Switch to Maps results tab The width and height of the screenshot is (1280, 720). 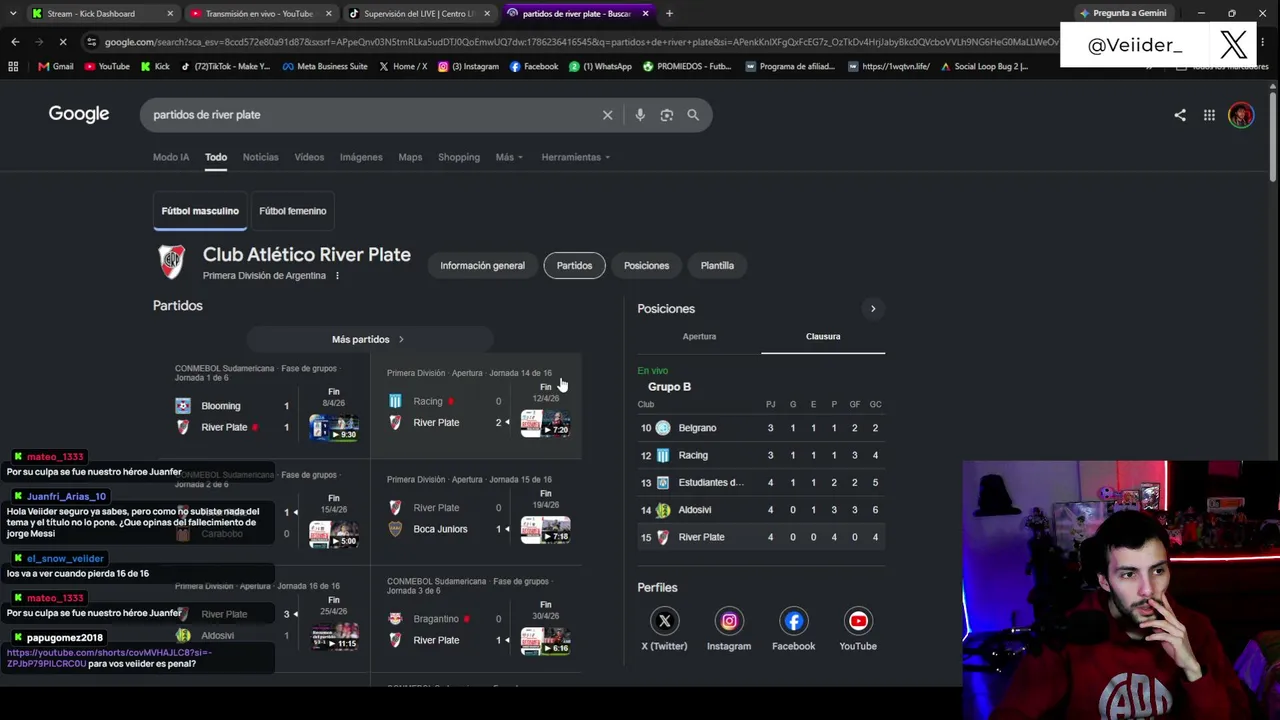pos(410,157)
